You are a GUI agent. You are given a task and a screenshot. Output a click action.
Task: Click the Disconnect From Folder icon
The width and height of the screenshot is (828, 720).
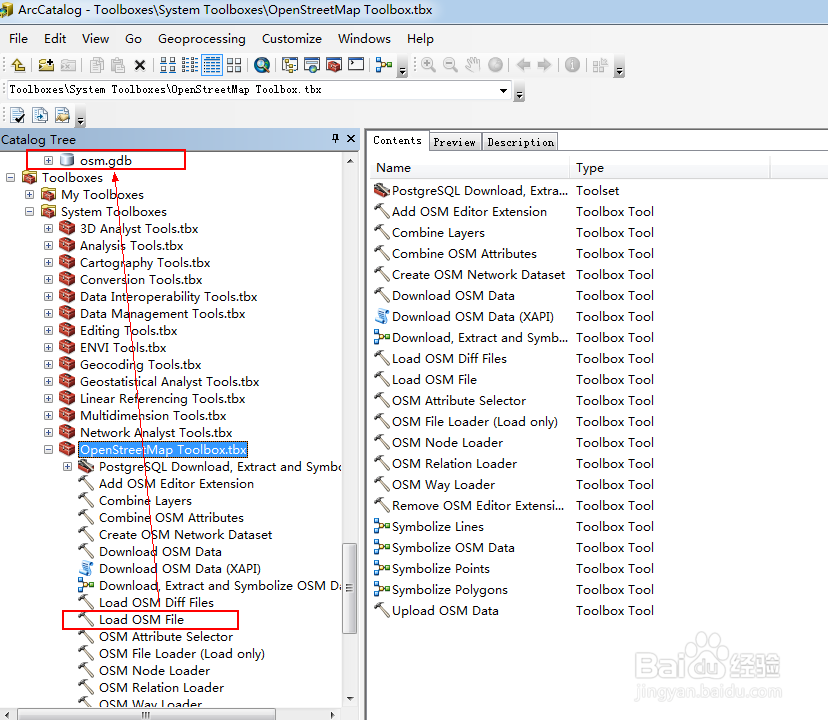68,65
